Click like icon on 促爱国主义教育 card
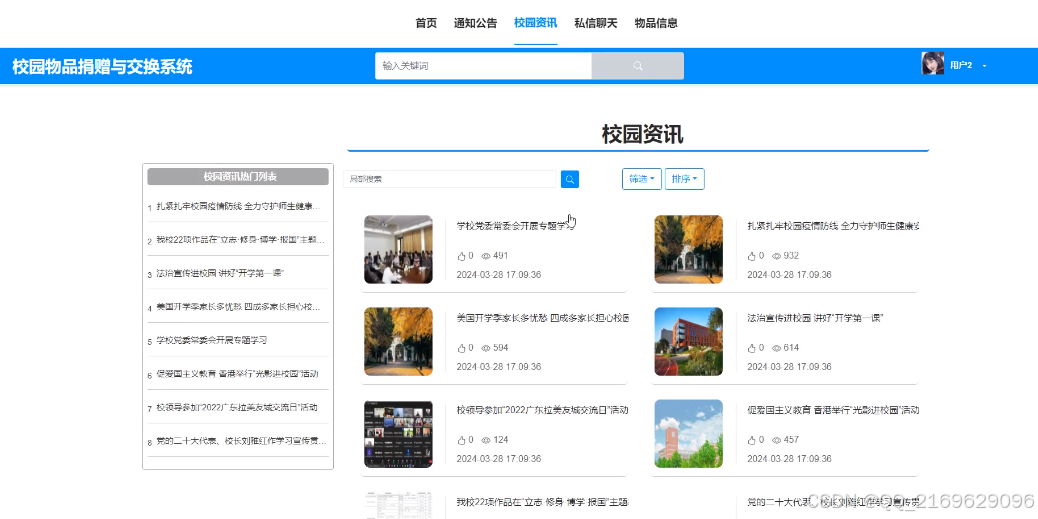 752,440
